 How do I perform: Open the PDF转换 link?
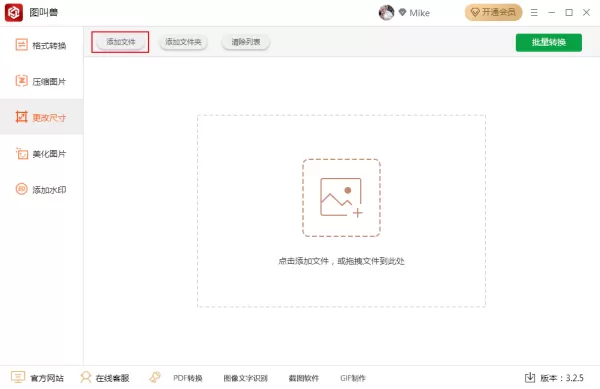[x=188, y=378]
